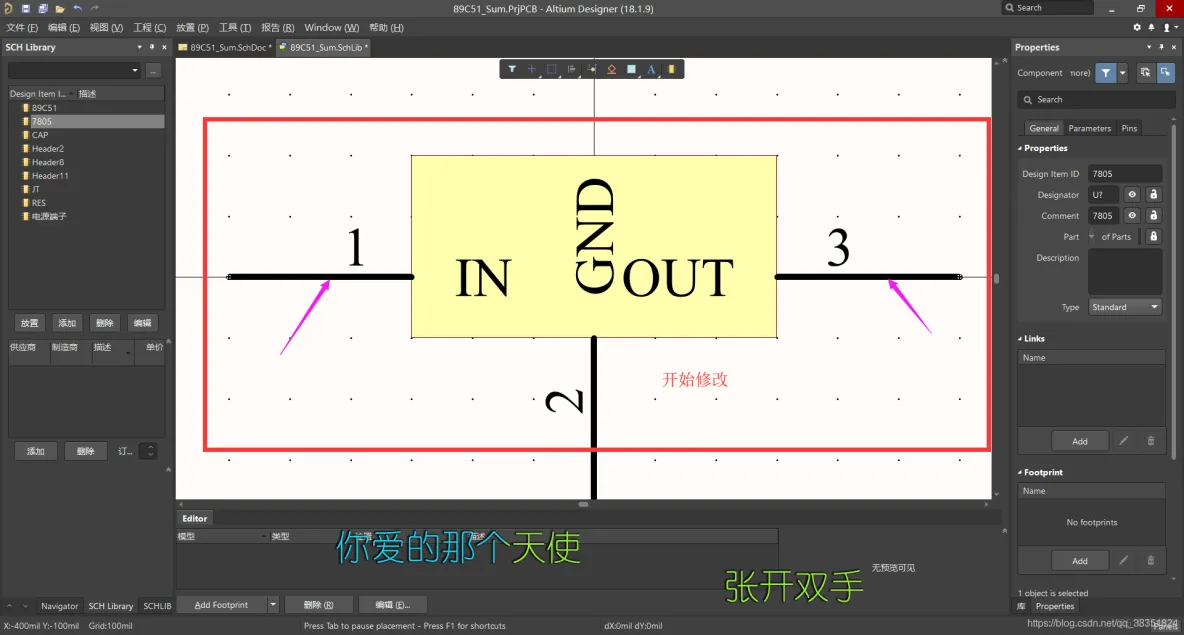Image resolution: width=1184 pixels, height=635 pixels.
Task: Open the Type dropdown showing Standard
Action: [1124, 307]
